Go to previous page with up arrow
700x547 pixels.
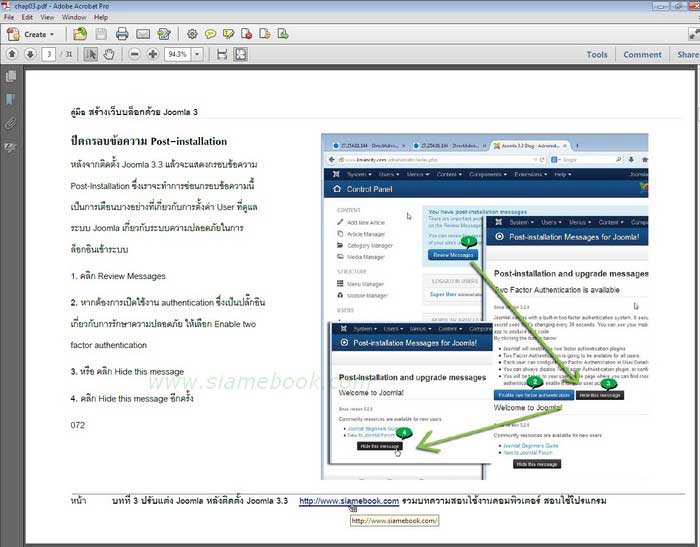12,54
